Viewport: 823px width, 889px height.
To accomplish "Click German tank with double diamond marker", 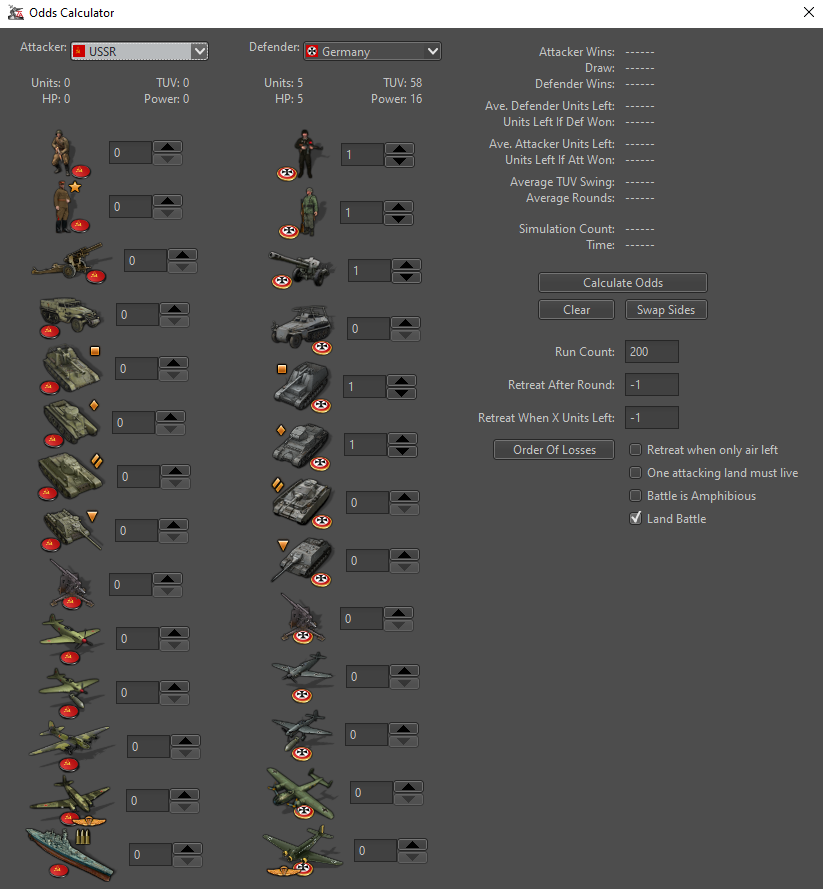I will pyautogui.click(x=302, y=503).
